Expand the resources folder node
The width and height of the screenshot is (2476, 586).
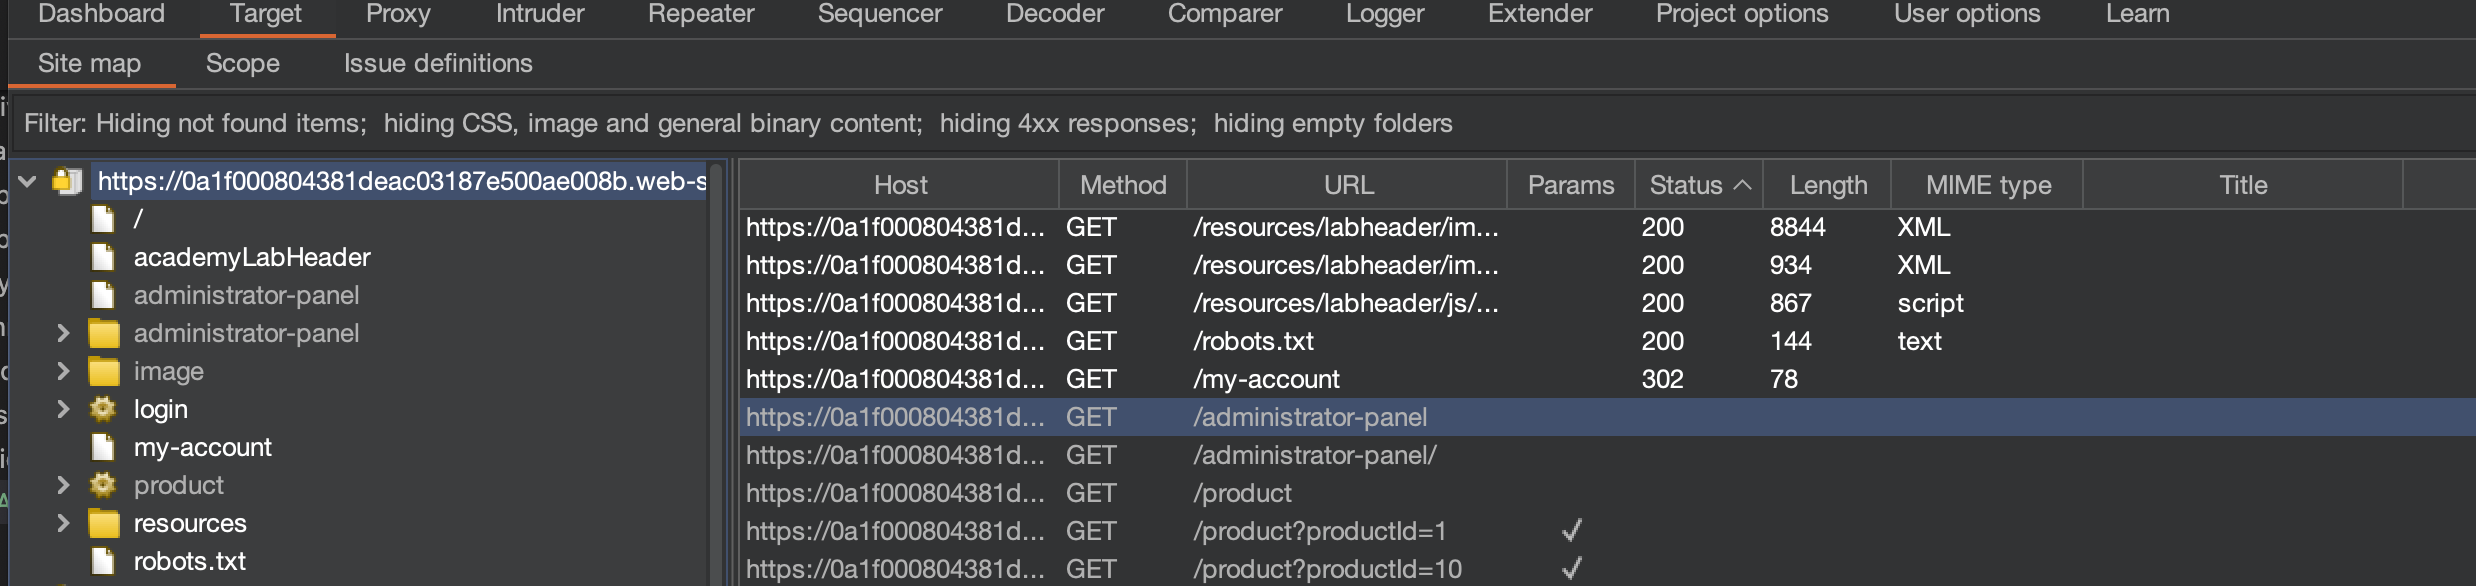(x=63, y=523)
